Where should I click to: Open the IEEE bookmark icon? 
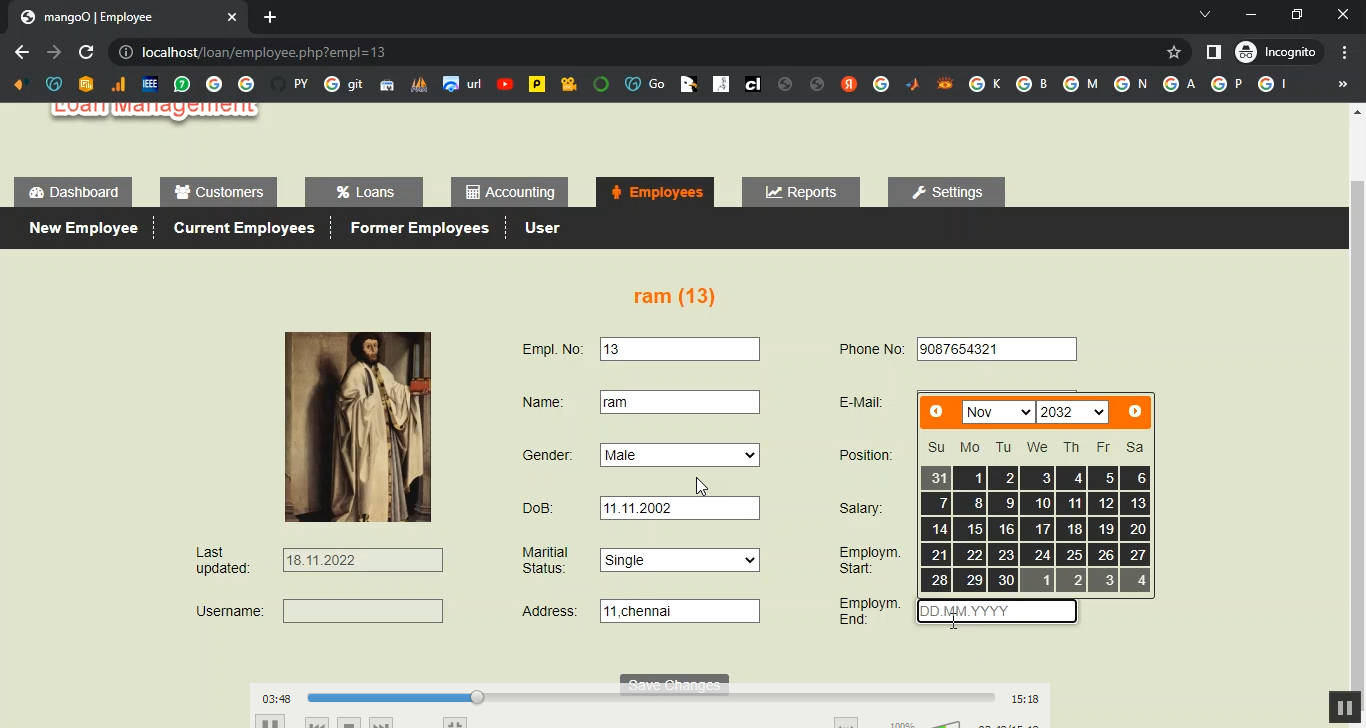point(150,84)
